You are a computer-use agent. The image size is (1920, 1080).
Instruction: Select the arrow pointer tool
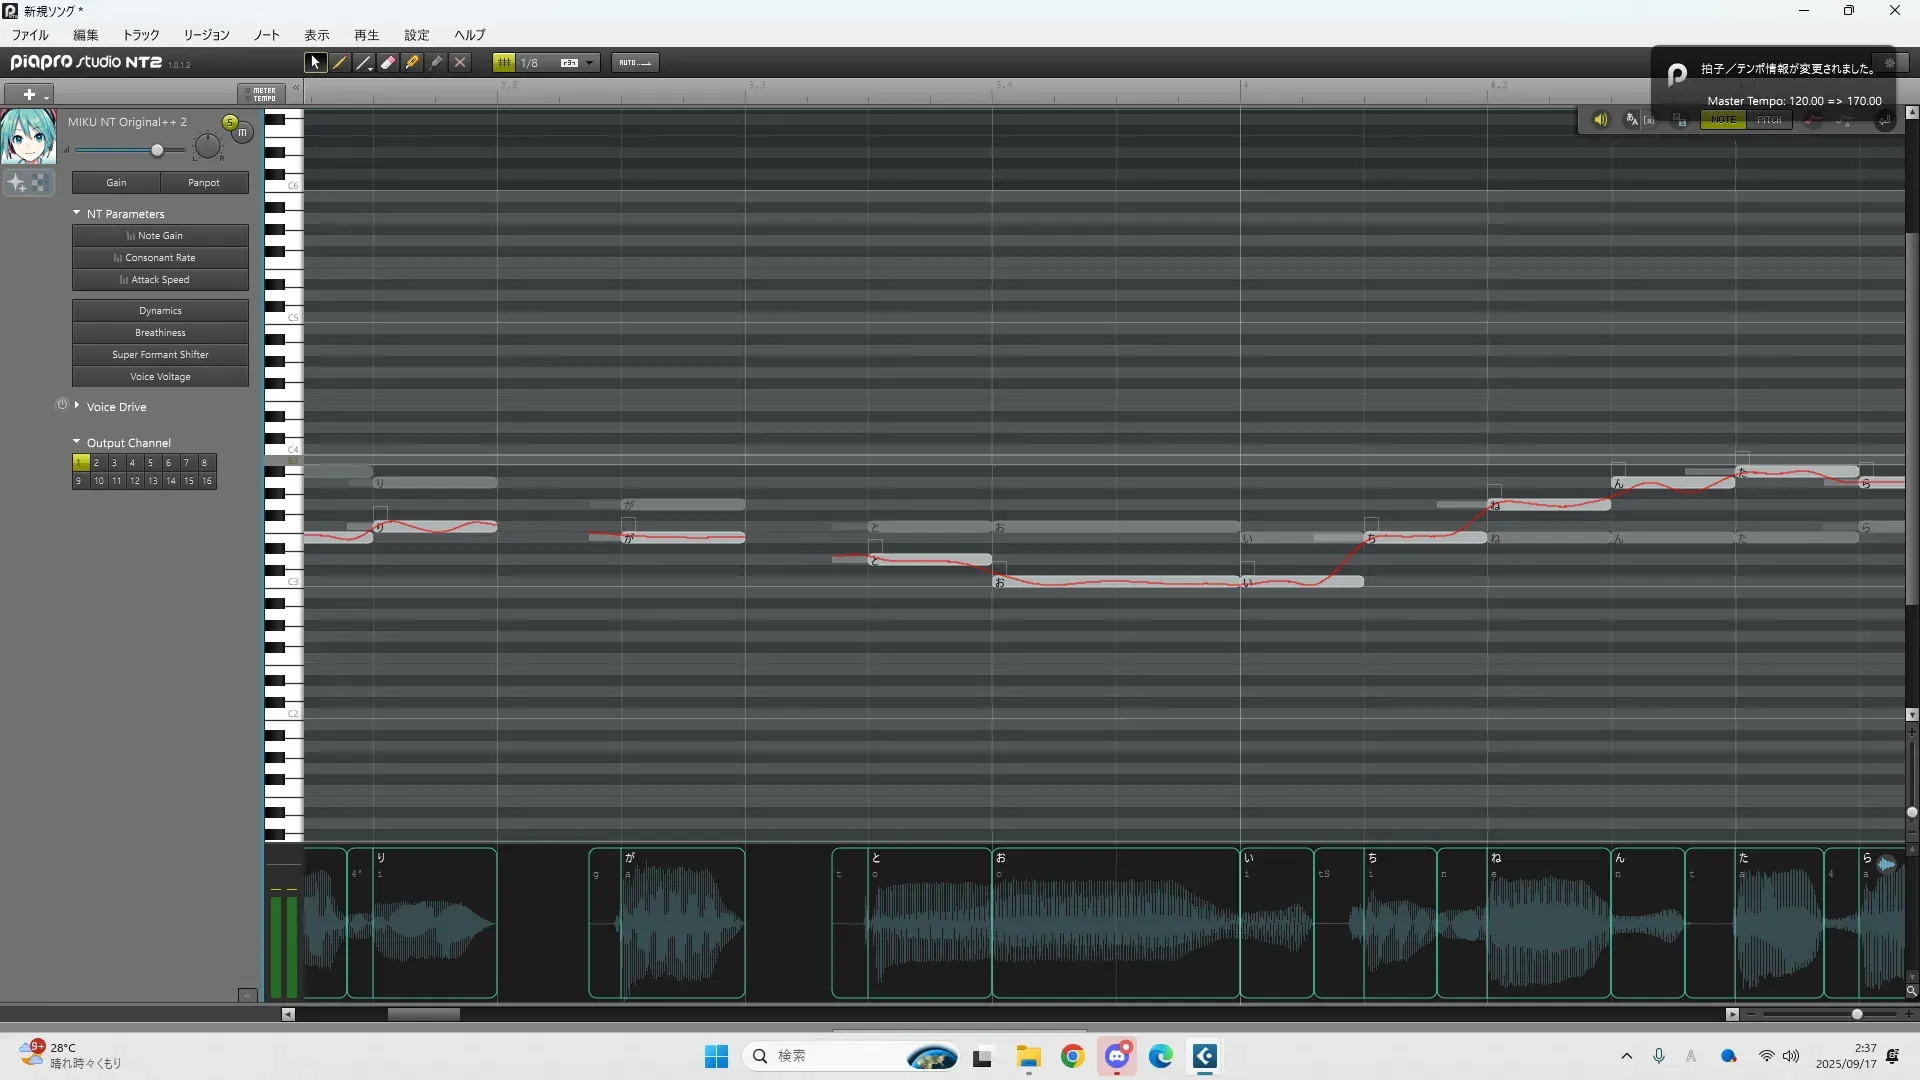315,62
